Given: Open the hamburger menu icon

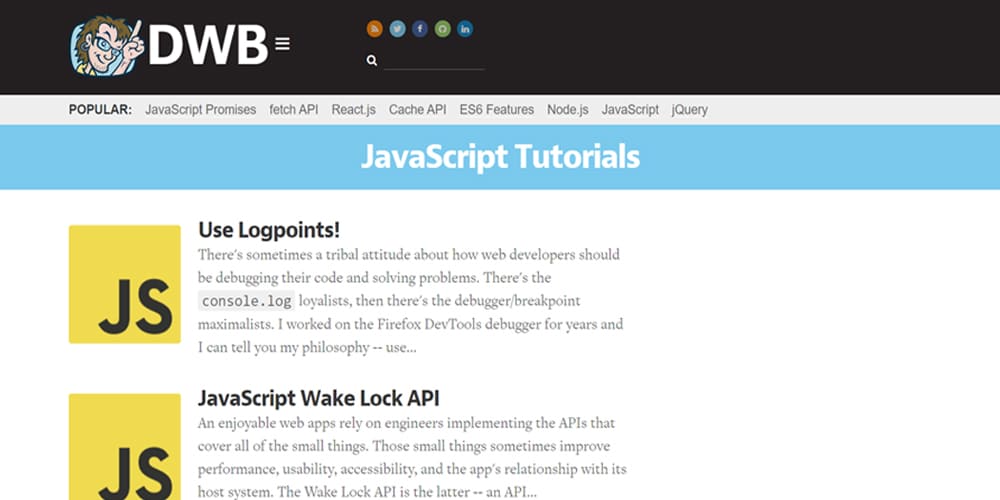Looking at the screenshot, I should [x=283, y=43].
